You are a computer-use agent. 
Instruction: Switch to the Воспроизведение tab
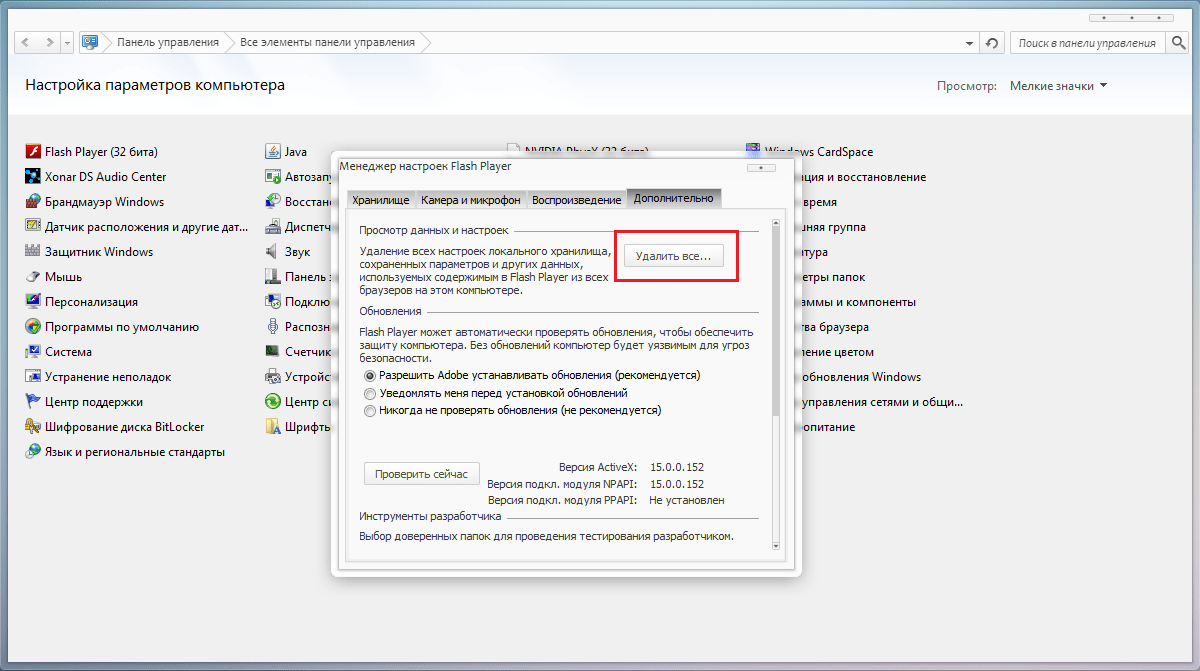pos(576,200)
